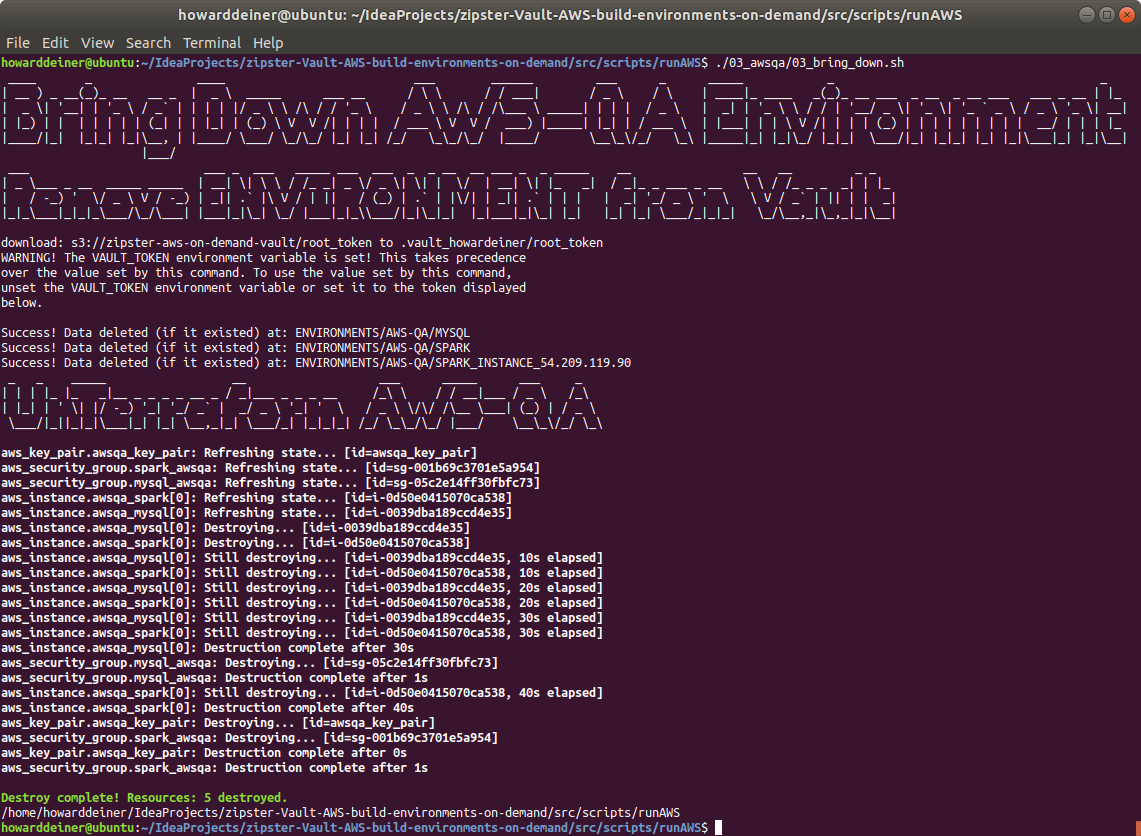Image resolution: width=1141 pixels, height=836 pixels.
Task: Click the ENVIRONMENTS/AWS-QA/MYSQL success line
Action: coord(236,333)
